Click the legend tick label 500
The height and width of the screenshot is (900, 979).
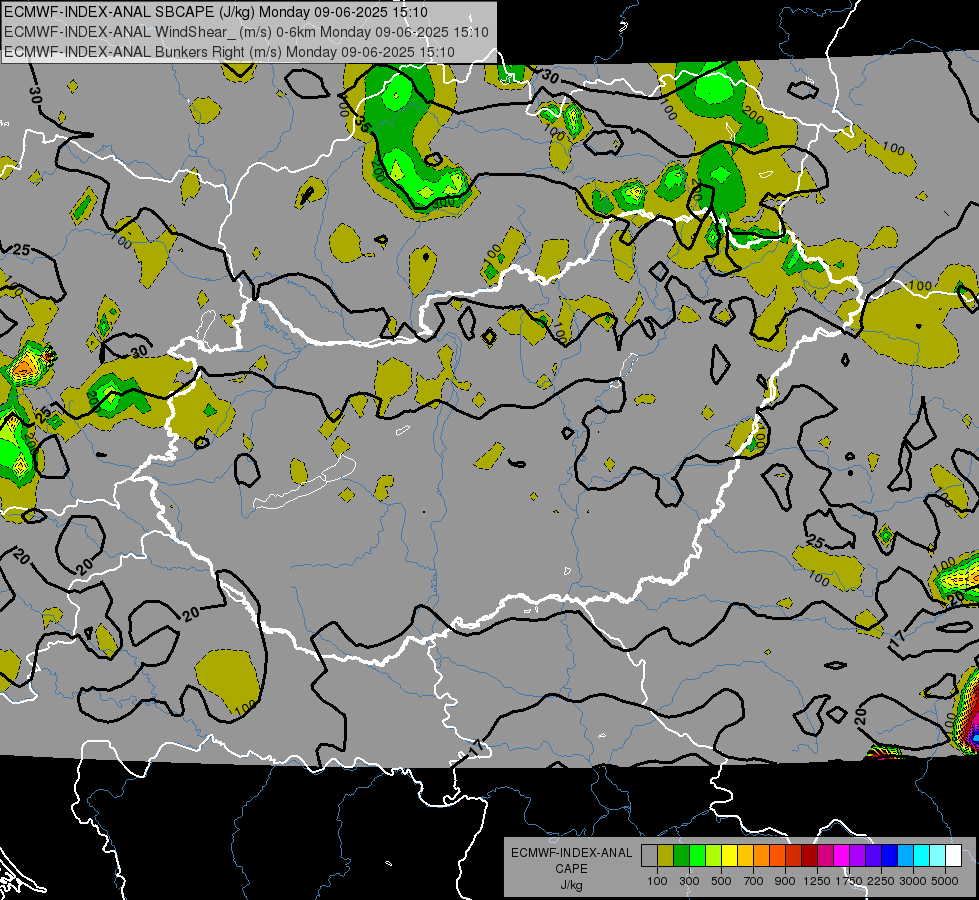[x=721, y=881]
